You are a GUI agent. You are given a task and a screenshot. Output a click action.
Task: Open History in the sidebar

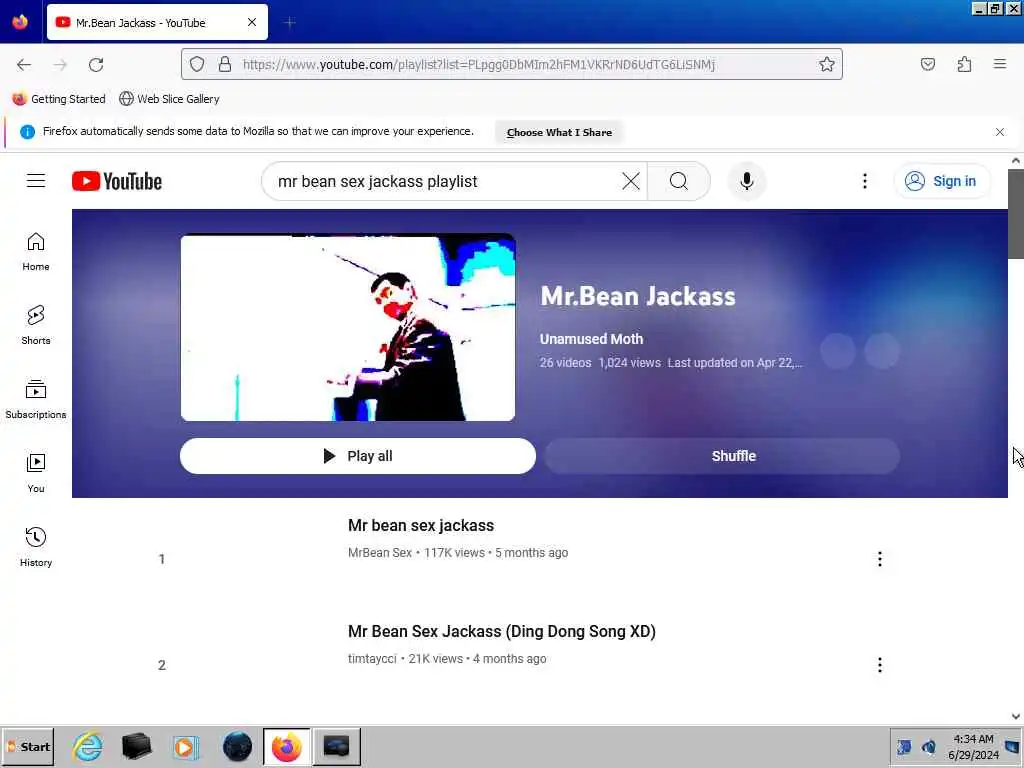(36, 547)
